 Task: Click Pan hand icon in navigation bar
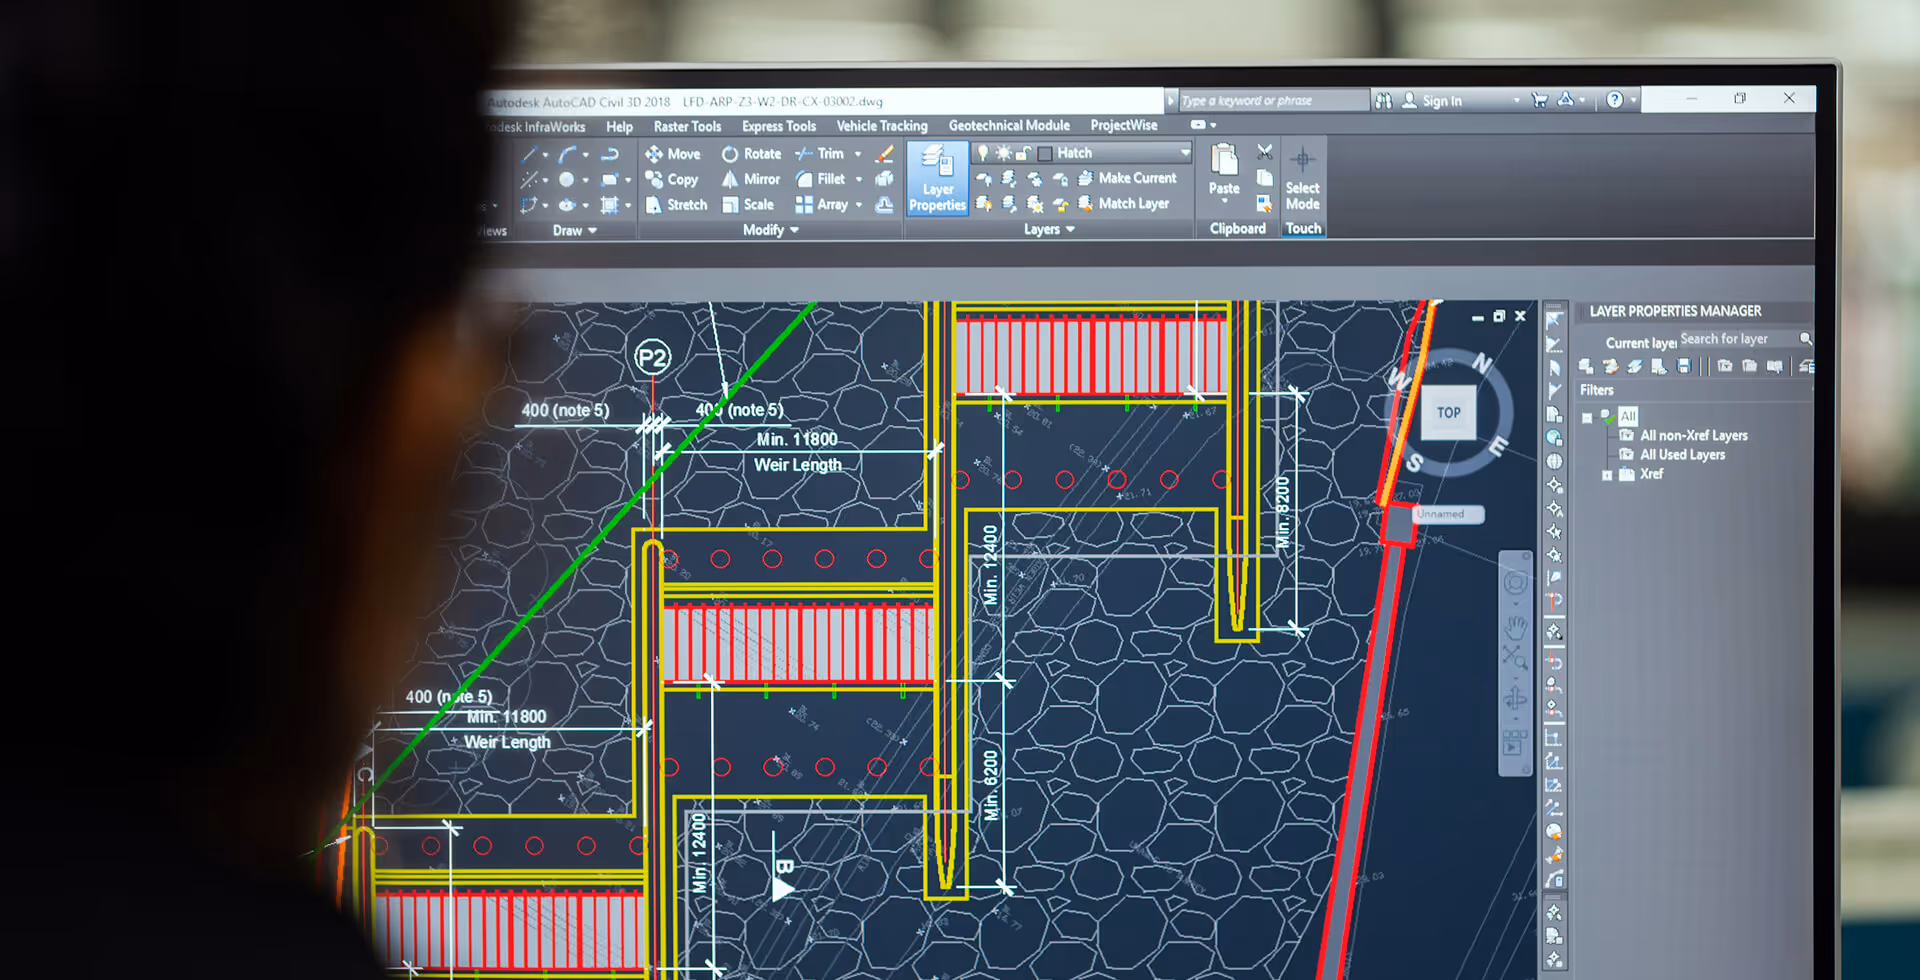click(1516, 628)
